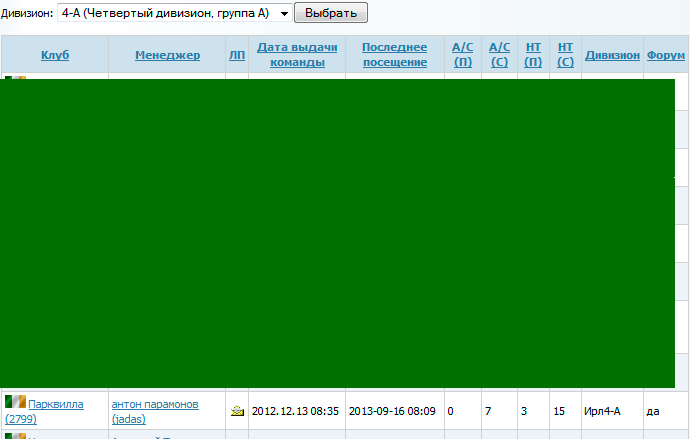
Task: Click the НТ (П) column header
Action: tap(533, 55)
